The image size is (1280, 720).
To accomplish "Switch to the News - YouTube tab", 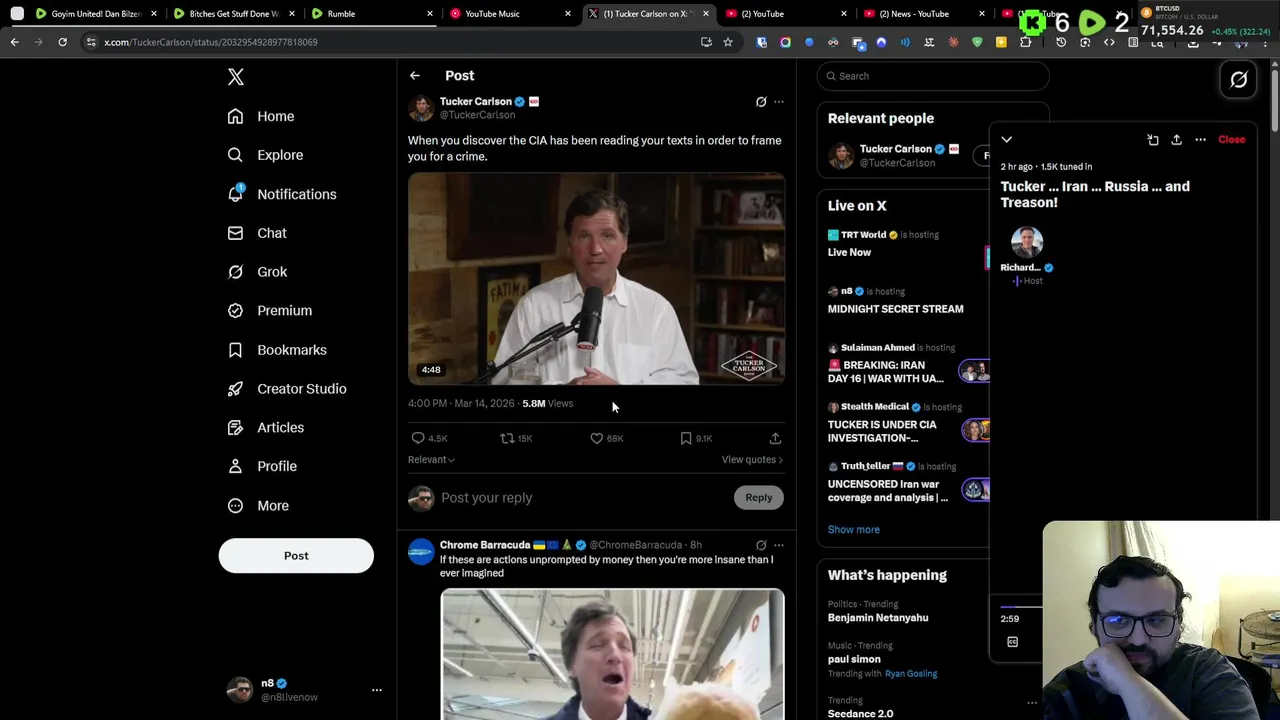I will tap(922, 14).
